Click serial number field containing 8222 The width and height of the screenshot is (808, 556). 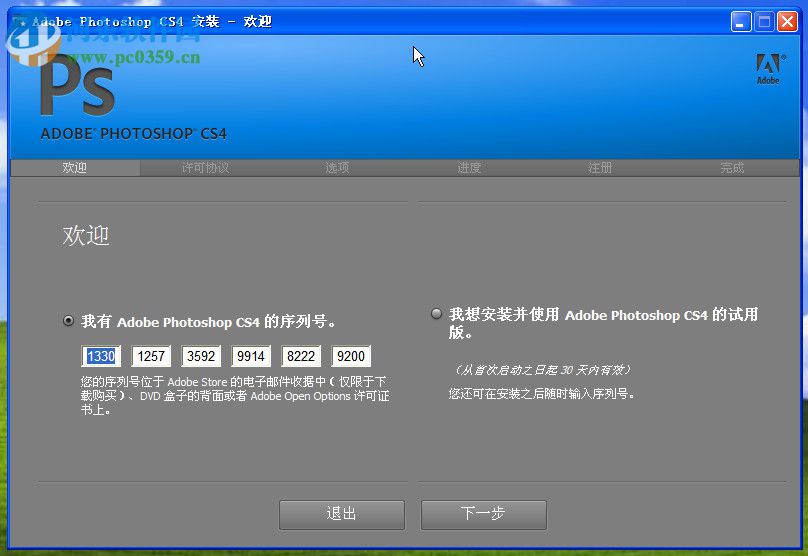point(301,356)
